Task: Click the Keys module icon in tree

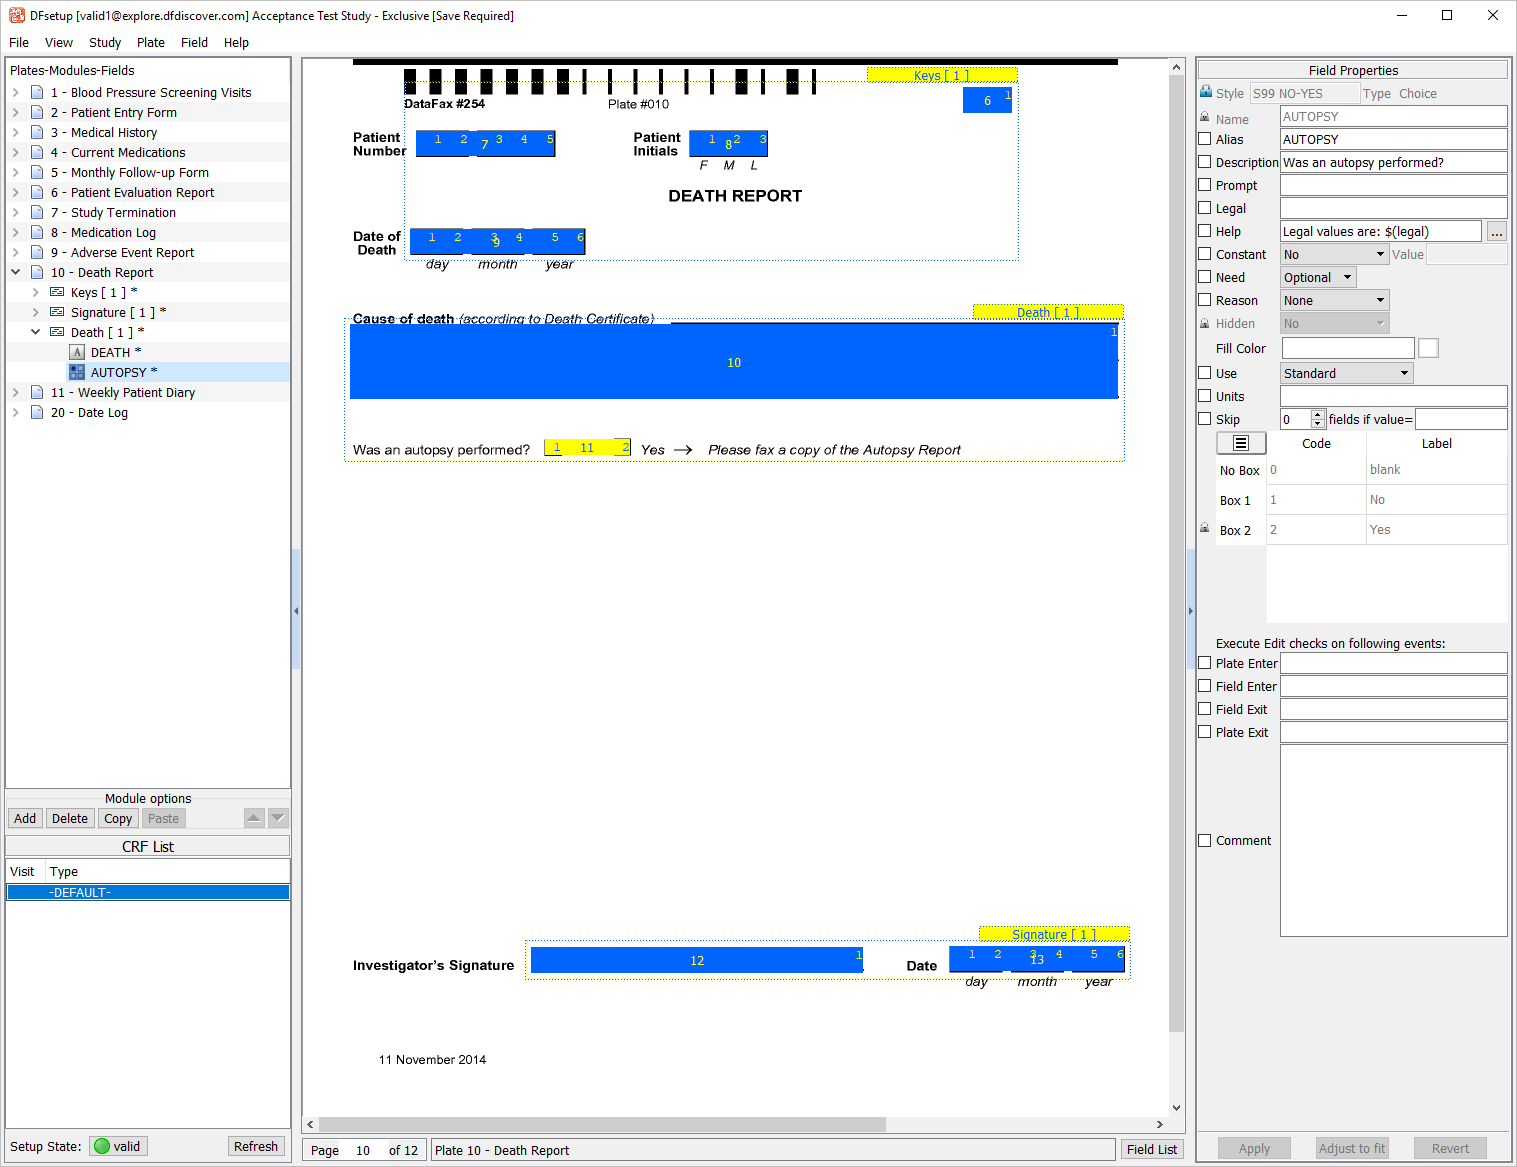Action: point(57,292)
